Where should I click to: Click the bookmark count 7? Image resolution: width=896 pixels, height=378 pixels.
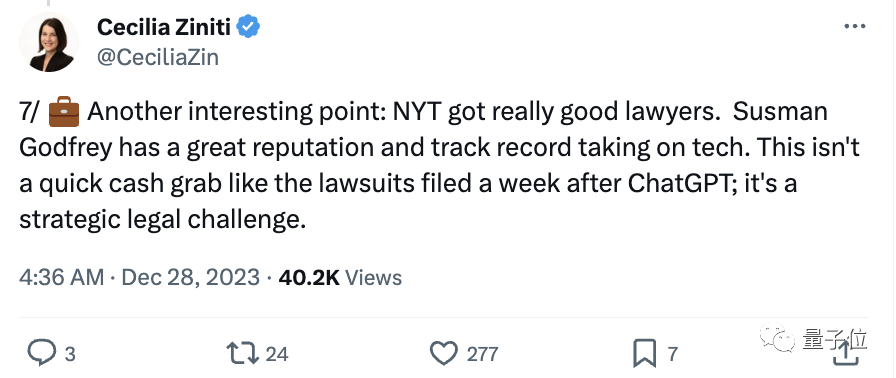point(672,355)
